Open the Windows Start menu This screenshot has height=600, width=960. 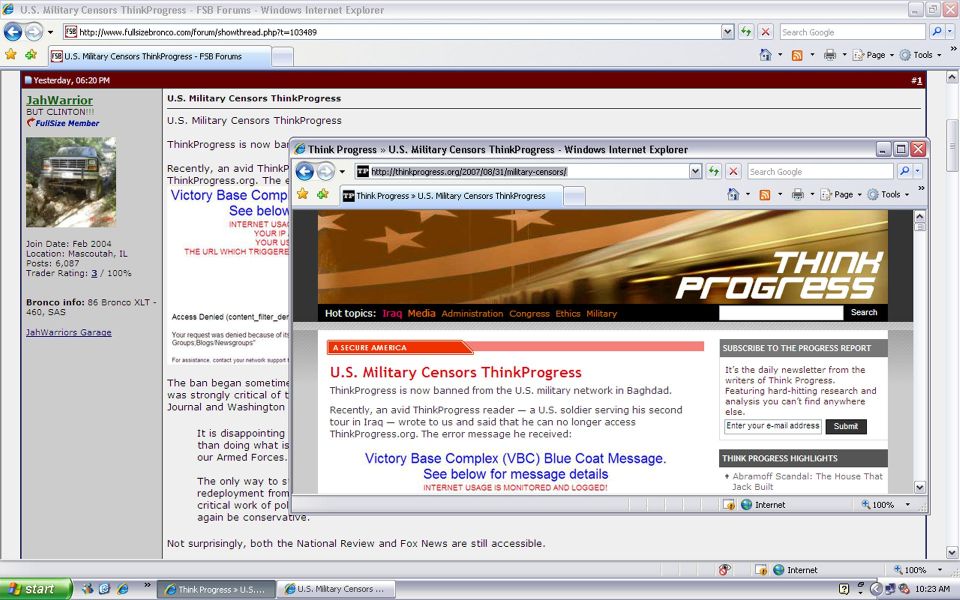34,589
